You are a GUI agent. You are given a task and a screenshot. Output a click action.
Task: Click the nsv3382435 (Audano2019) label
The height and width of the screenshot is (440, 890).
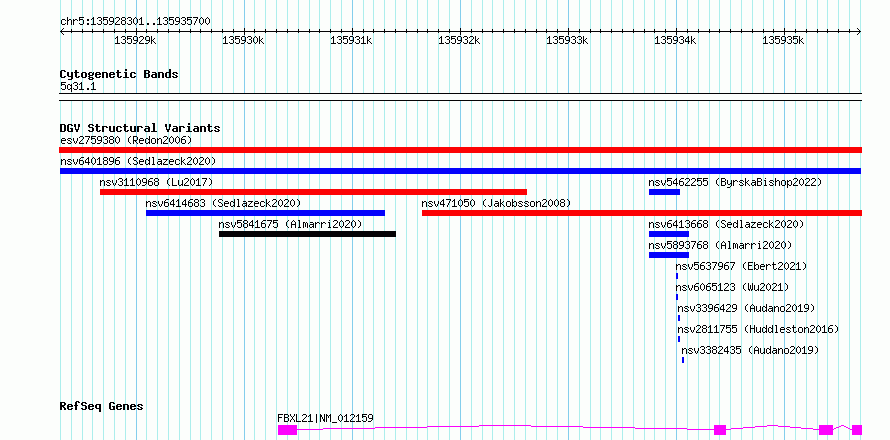click(750, 350)
